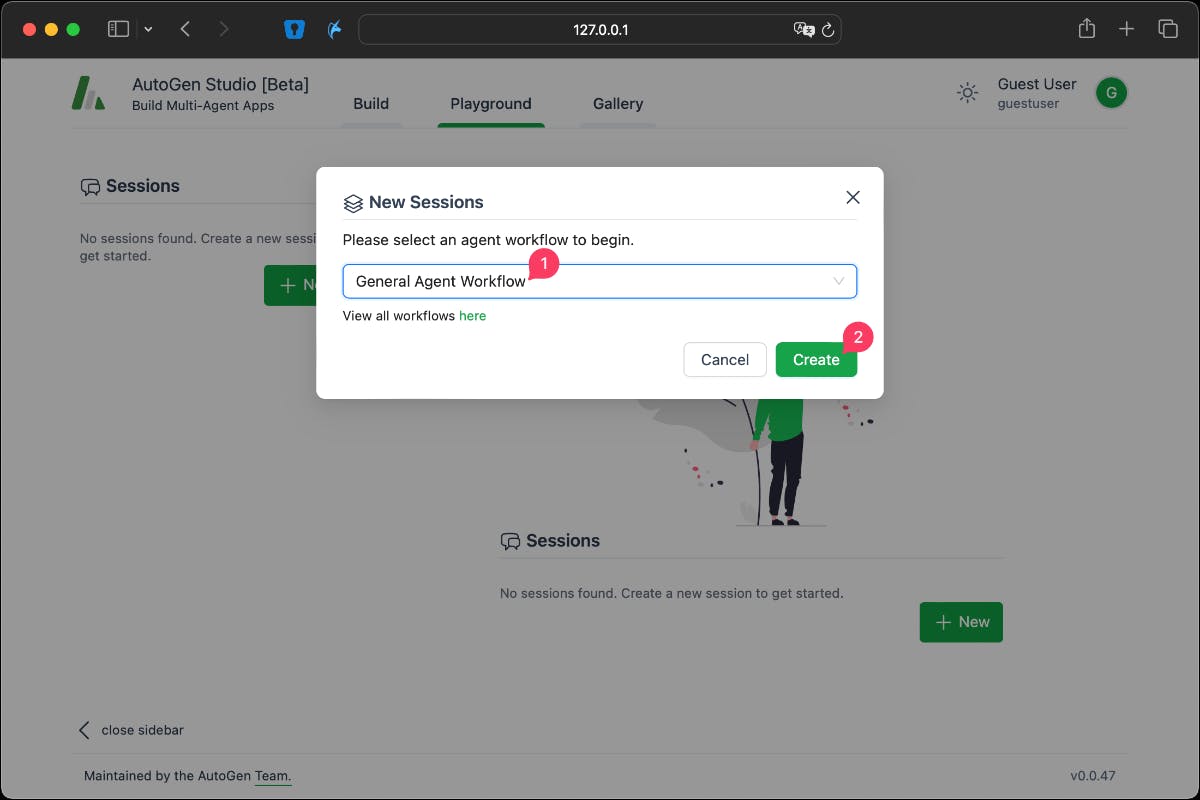Click the Sessions heading in the left sidebar
Image resolution: width=1200 pixels, height=800 pixels.
point(143,186)
